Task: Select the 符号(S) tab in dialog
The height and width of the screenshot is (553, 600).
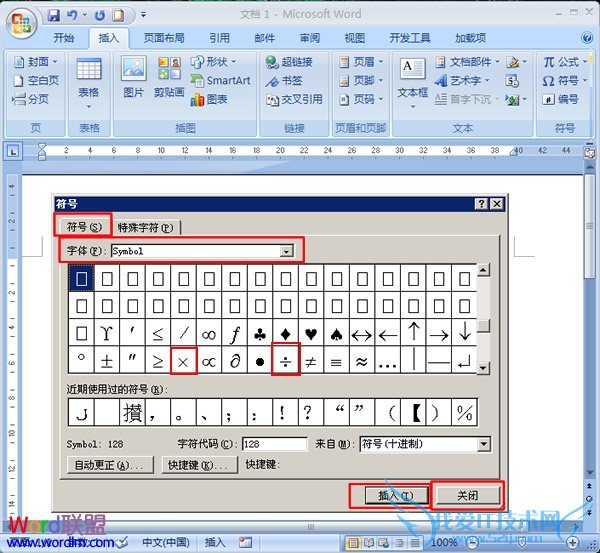Action: point(84,227)
